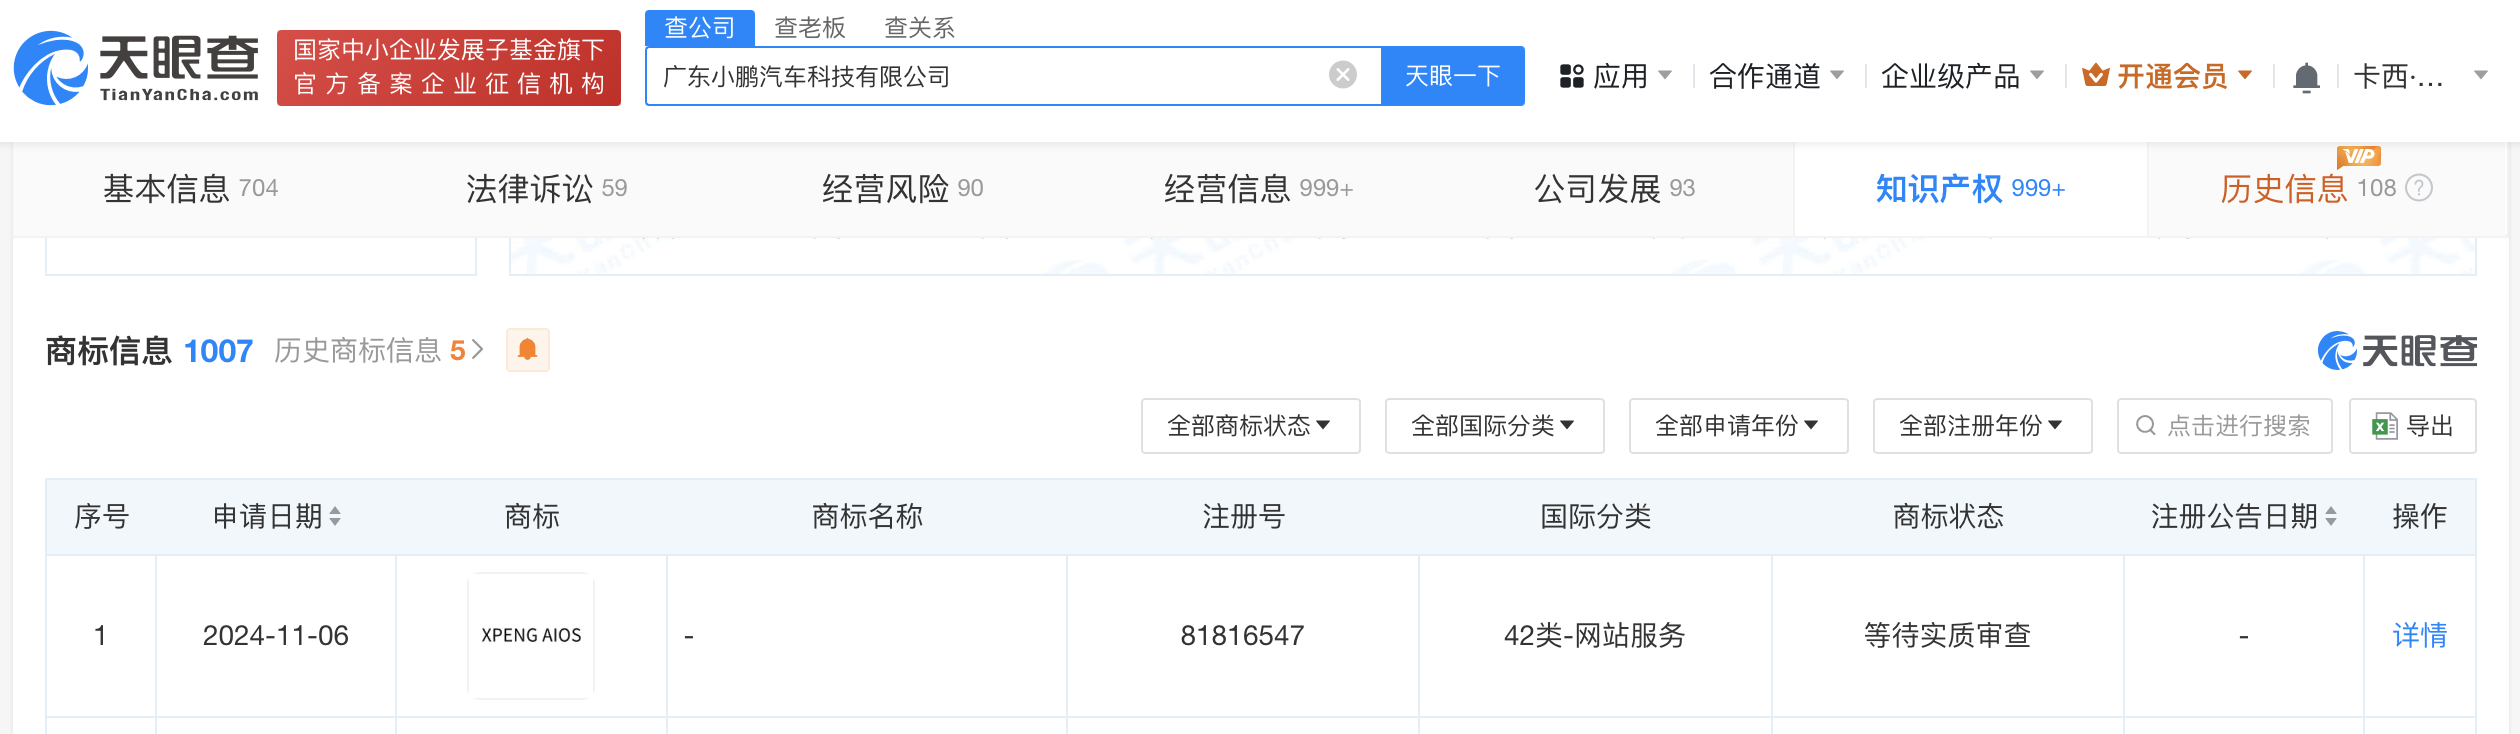This screenshot has width=2520, height=734.
Task: Click the orange trademark alert bell icon
Action: tap(527, 350)
